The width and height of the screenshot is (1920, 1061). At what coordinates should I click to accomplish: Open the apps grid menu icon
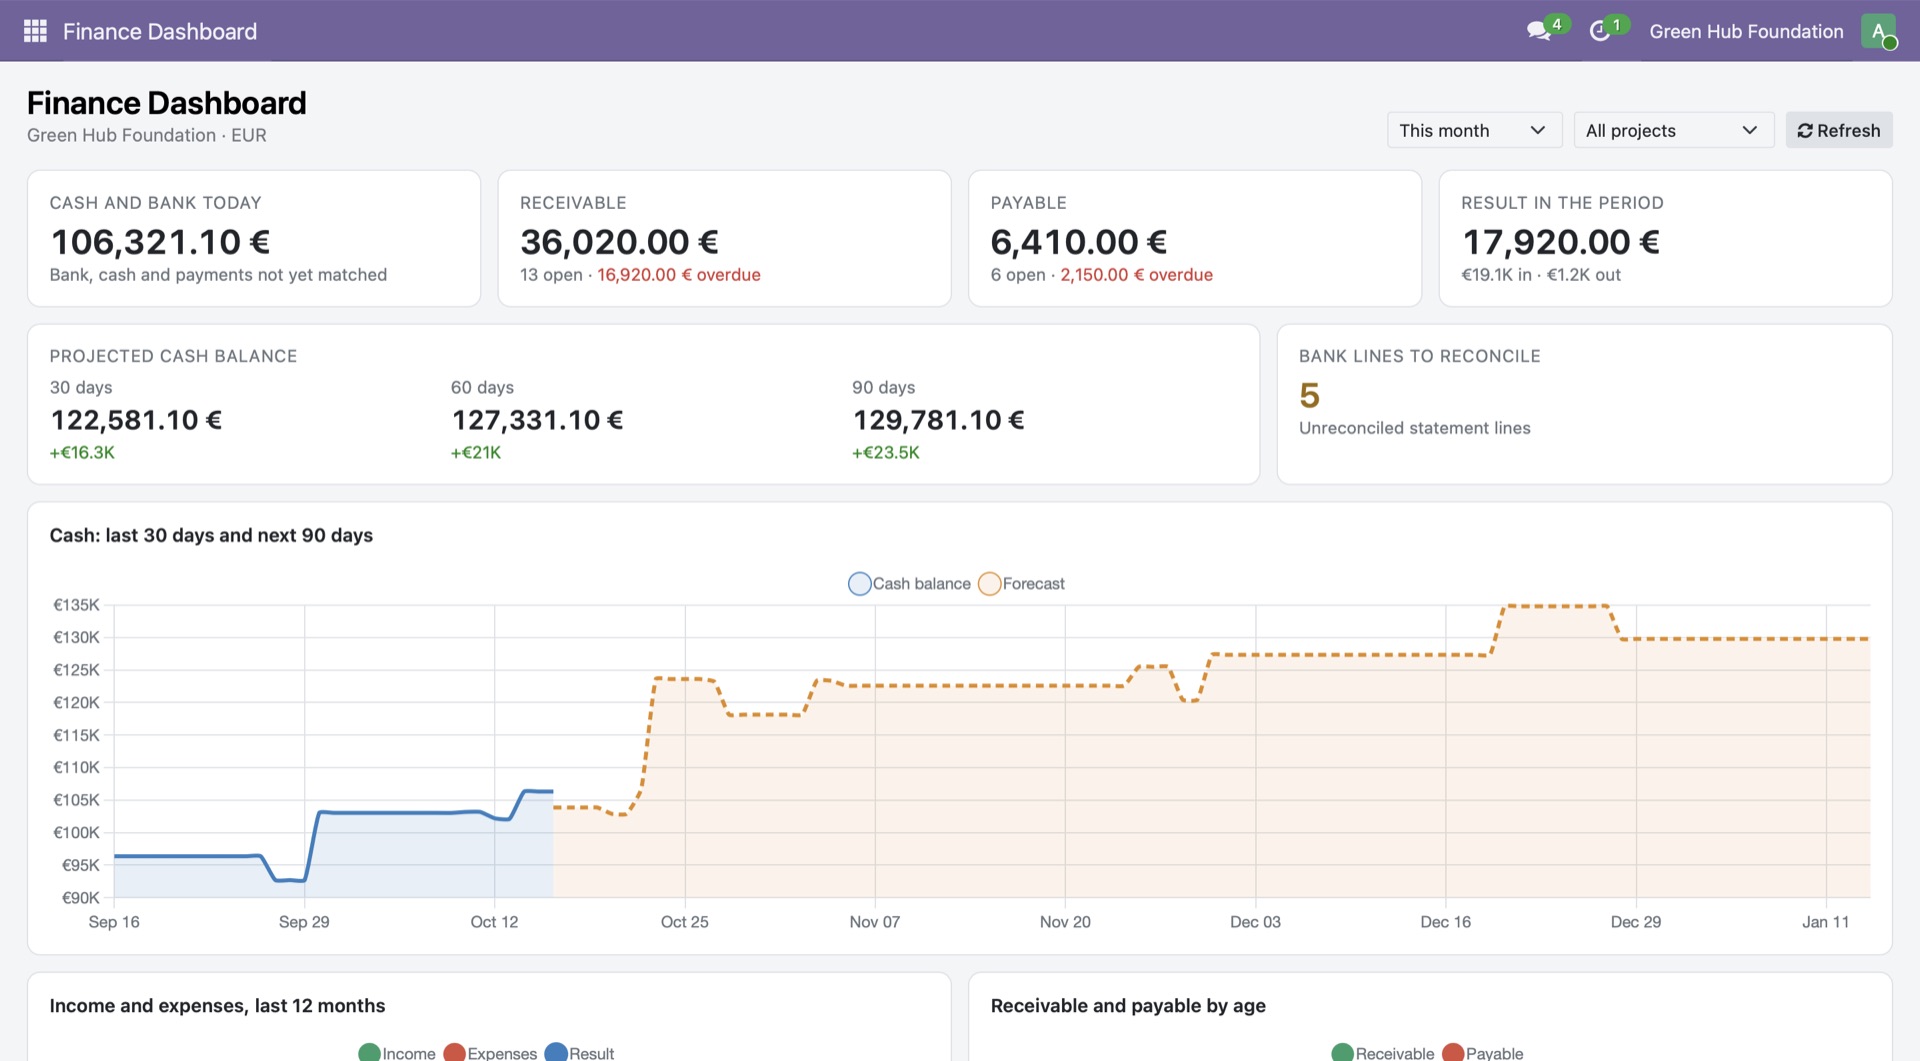tap(35, 31)
